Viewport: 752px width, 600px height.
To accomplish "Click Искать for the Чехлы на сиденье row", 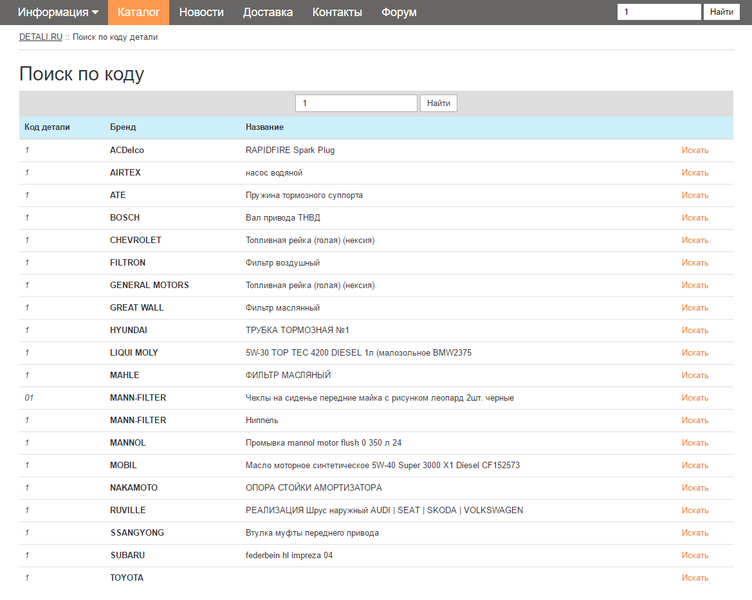I will (695, 398).
